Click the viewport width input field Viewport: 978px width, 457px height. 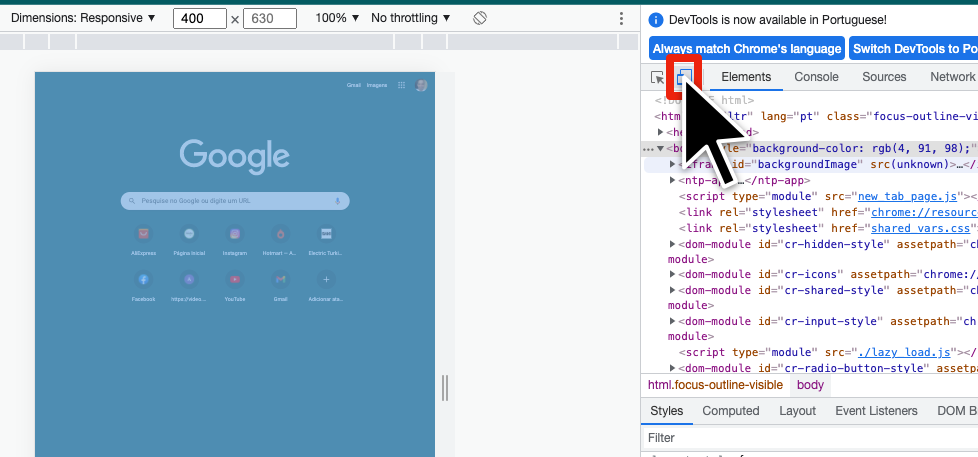pos(199,18)
